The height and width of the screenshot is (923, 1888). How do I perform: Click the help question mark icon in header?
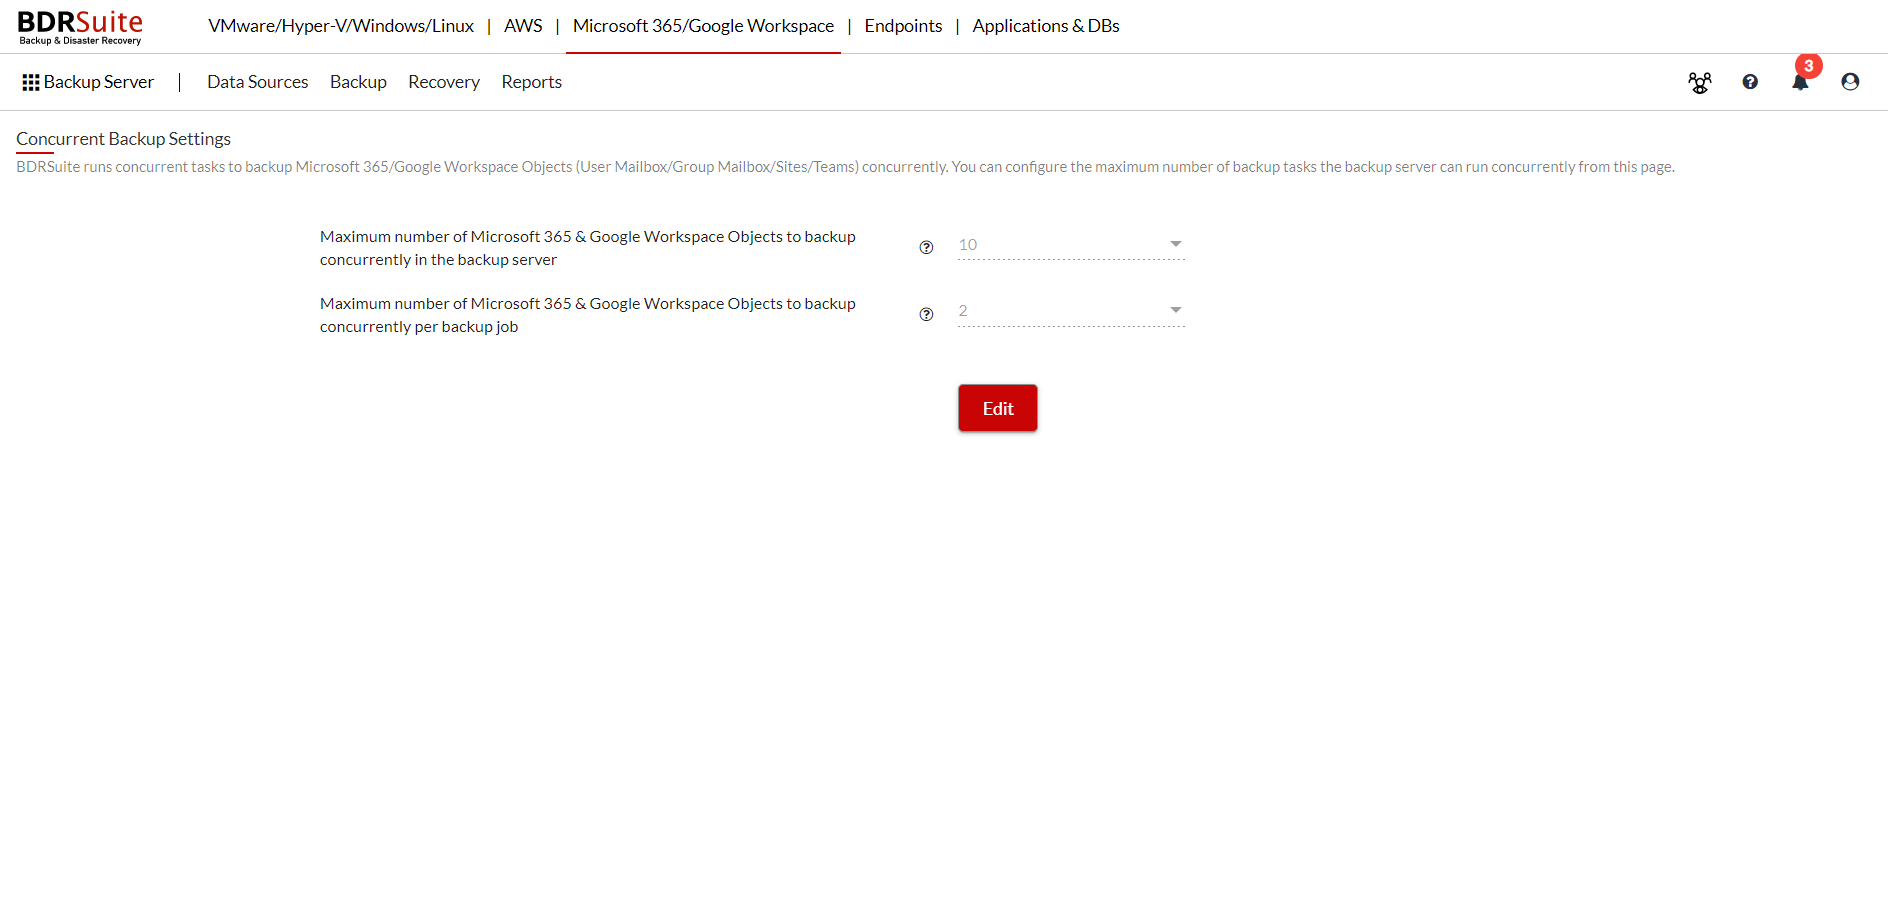1750,82
